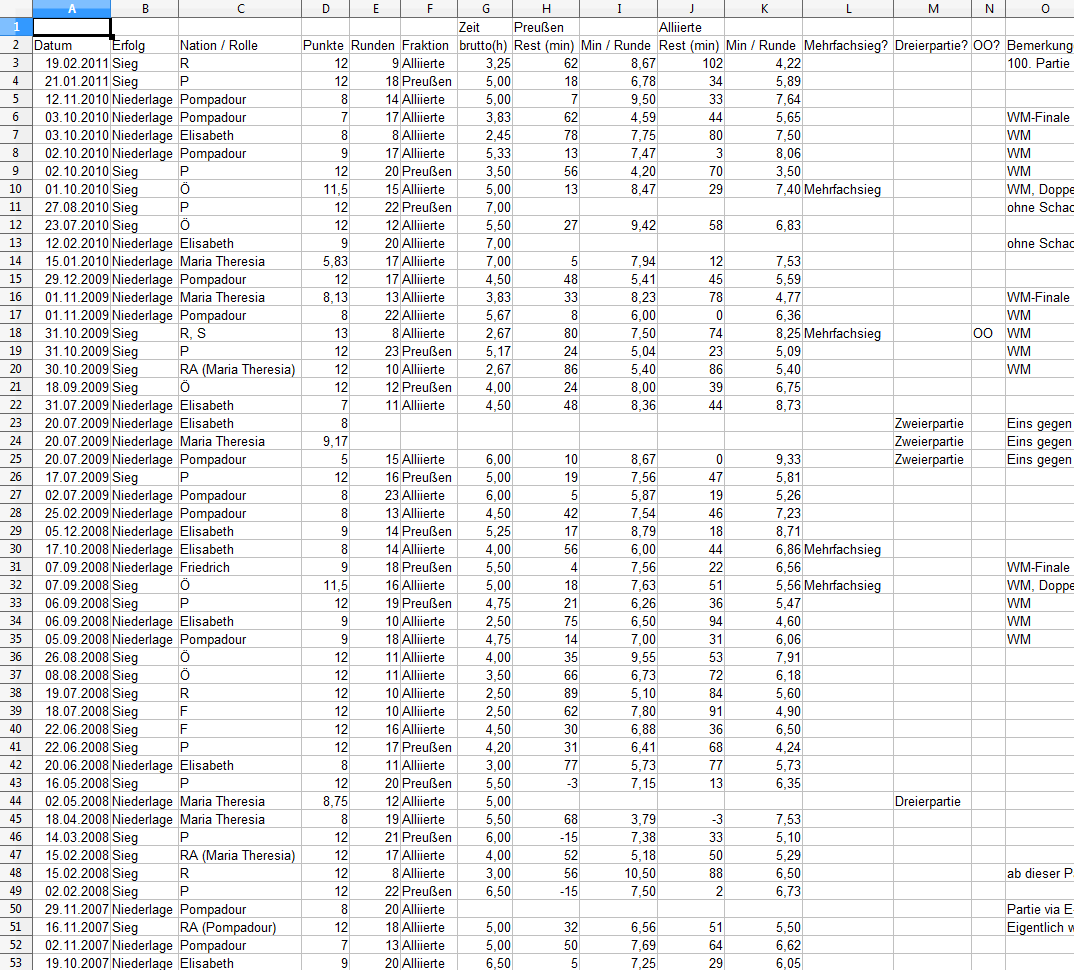Screen dimensions: 1074x970
Task: Click the 'F' nation cell in row 39
Action: [240, 711]
